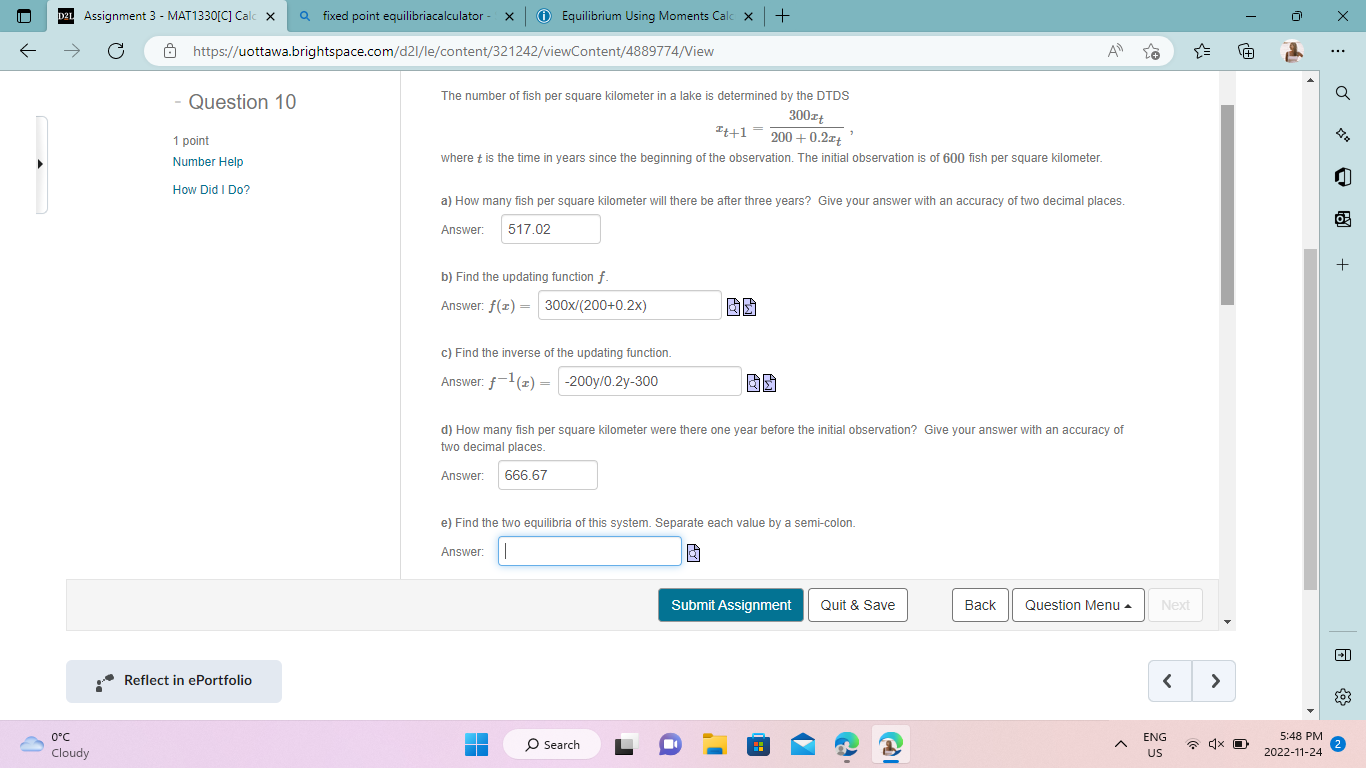The width and height of the screenshot is (1366, 768).
Task: Open the equation editor for the inverse function field
Action: click(767, 381)
